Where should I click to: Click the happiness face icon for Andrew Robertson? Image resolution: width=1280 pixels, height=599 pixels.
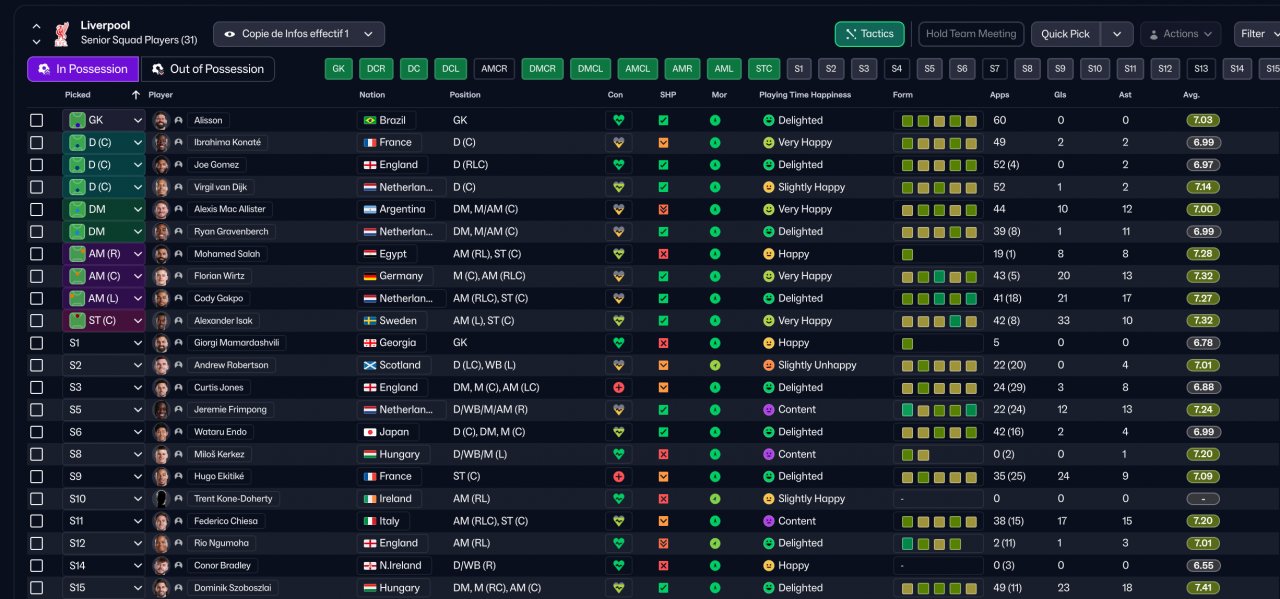tap(769, 365)
